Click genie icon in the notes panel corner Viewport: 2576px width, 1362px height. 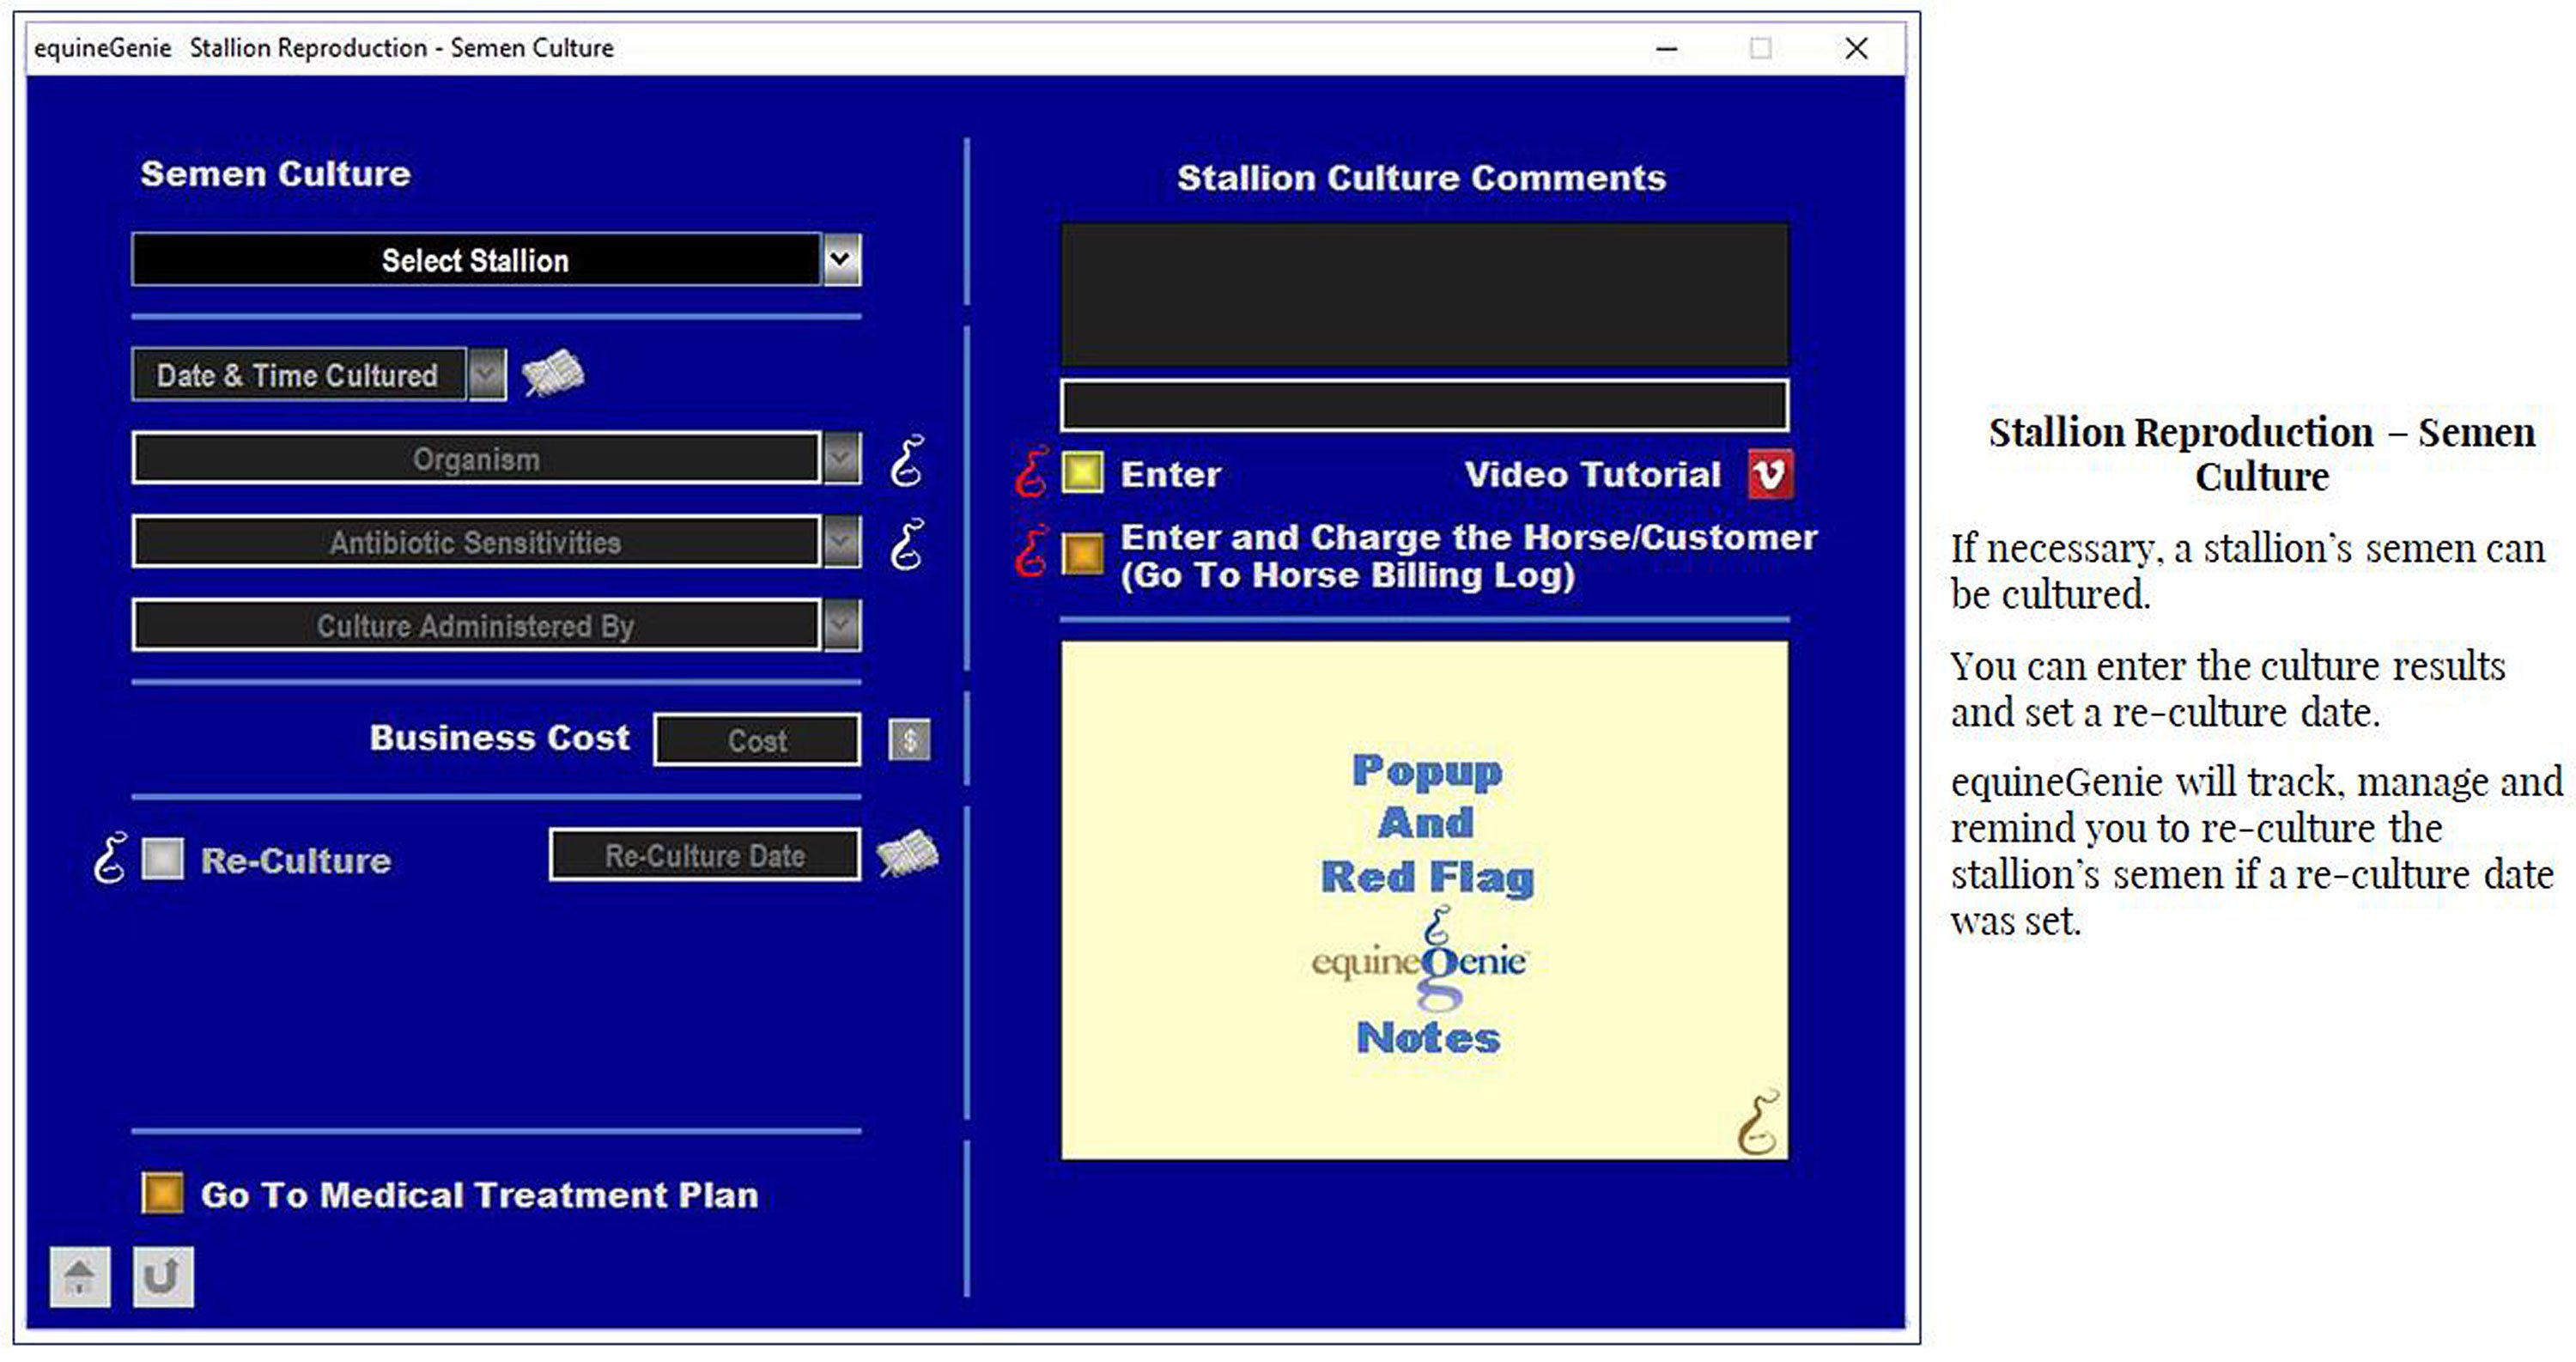click(x=1758, y=1122)
